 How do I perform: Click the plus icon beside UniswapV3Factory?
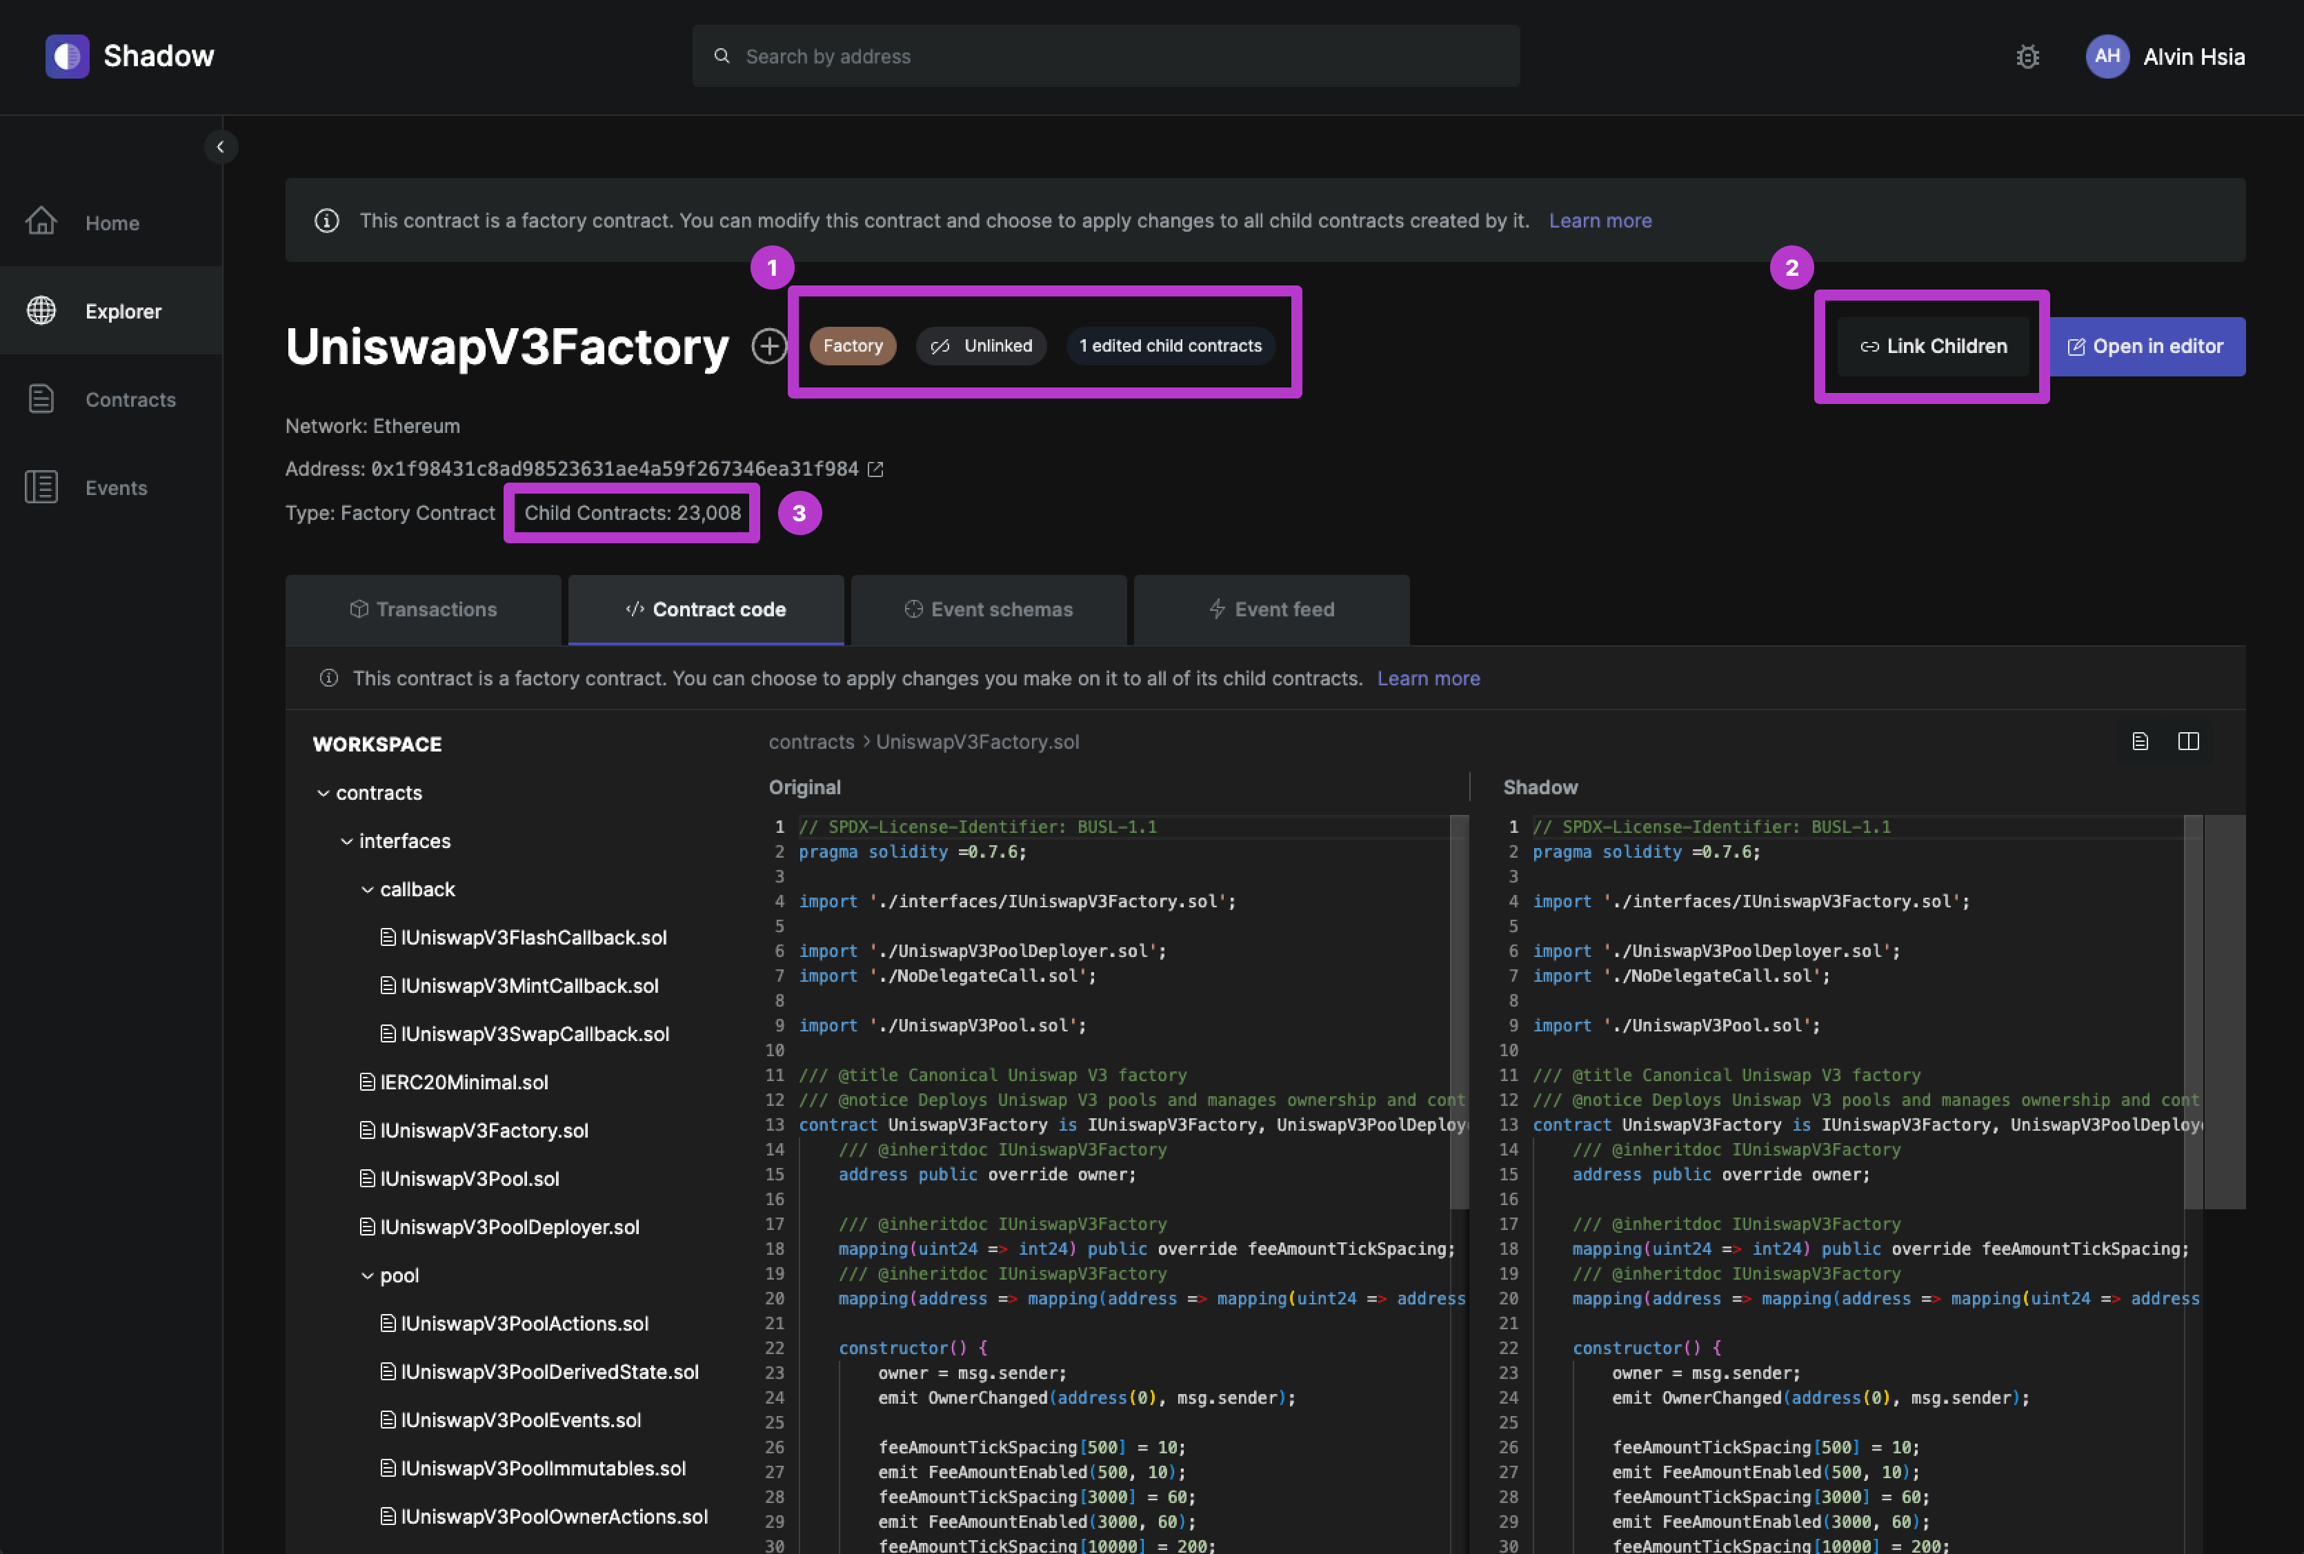(x=768, y=346)
